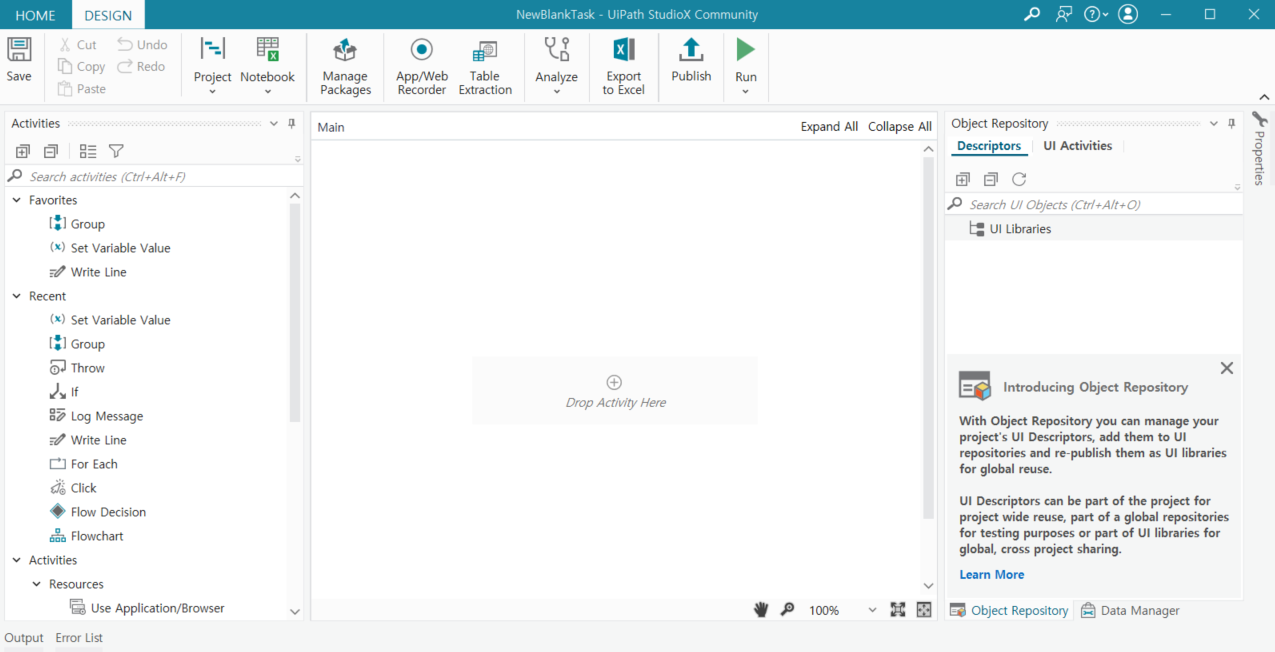Collapse the Recent section
Screen dimensions: 1275x652
pos(17,296)
